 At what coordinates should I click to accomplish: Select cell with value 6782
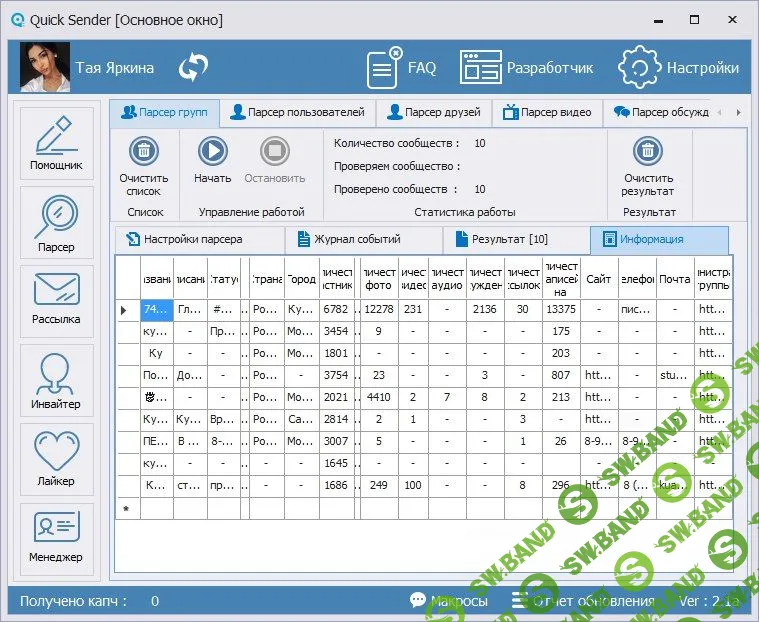point(336,309)
